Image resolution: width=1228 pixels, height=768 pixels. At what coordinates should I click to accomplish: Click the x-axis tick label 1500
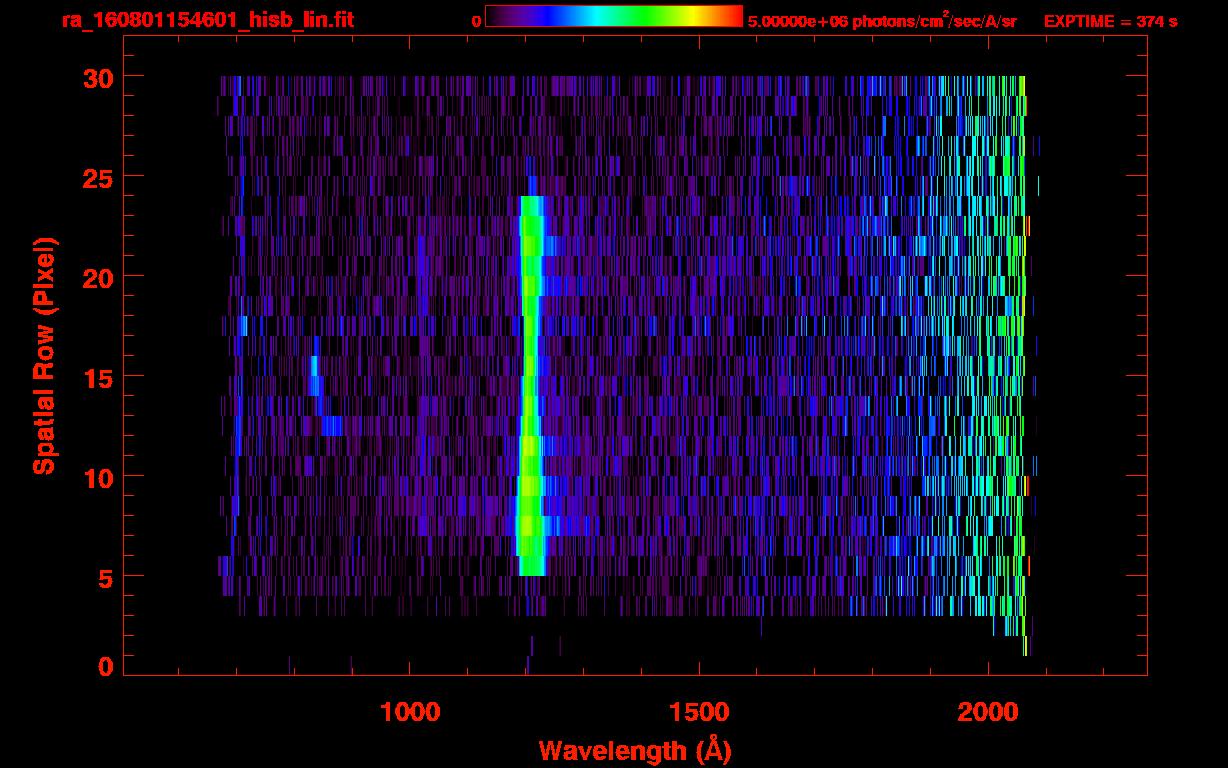699,712
